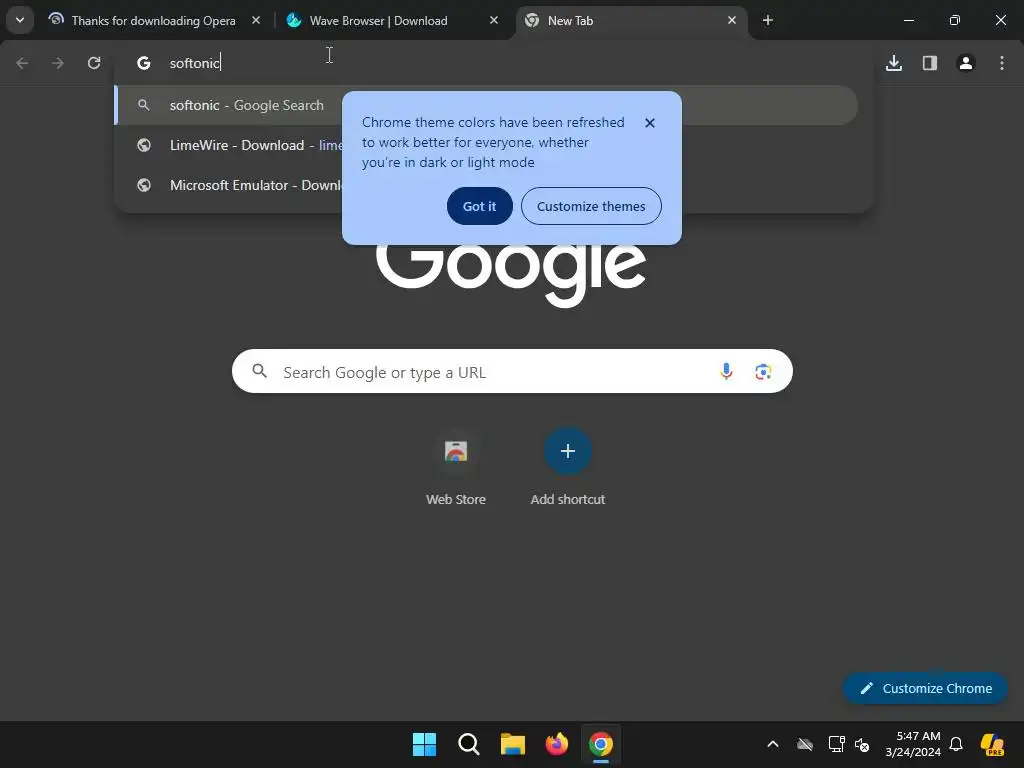Open File Explorer from the taskbar
Screen dimensions: 1024x768
point(513,744)
